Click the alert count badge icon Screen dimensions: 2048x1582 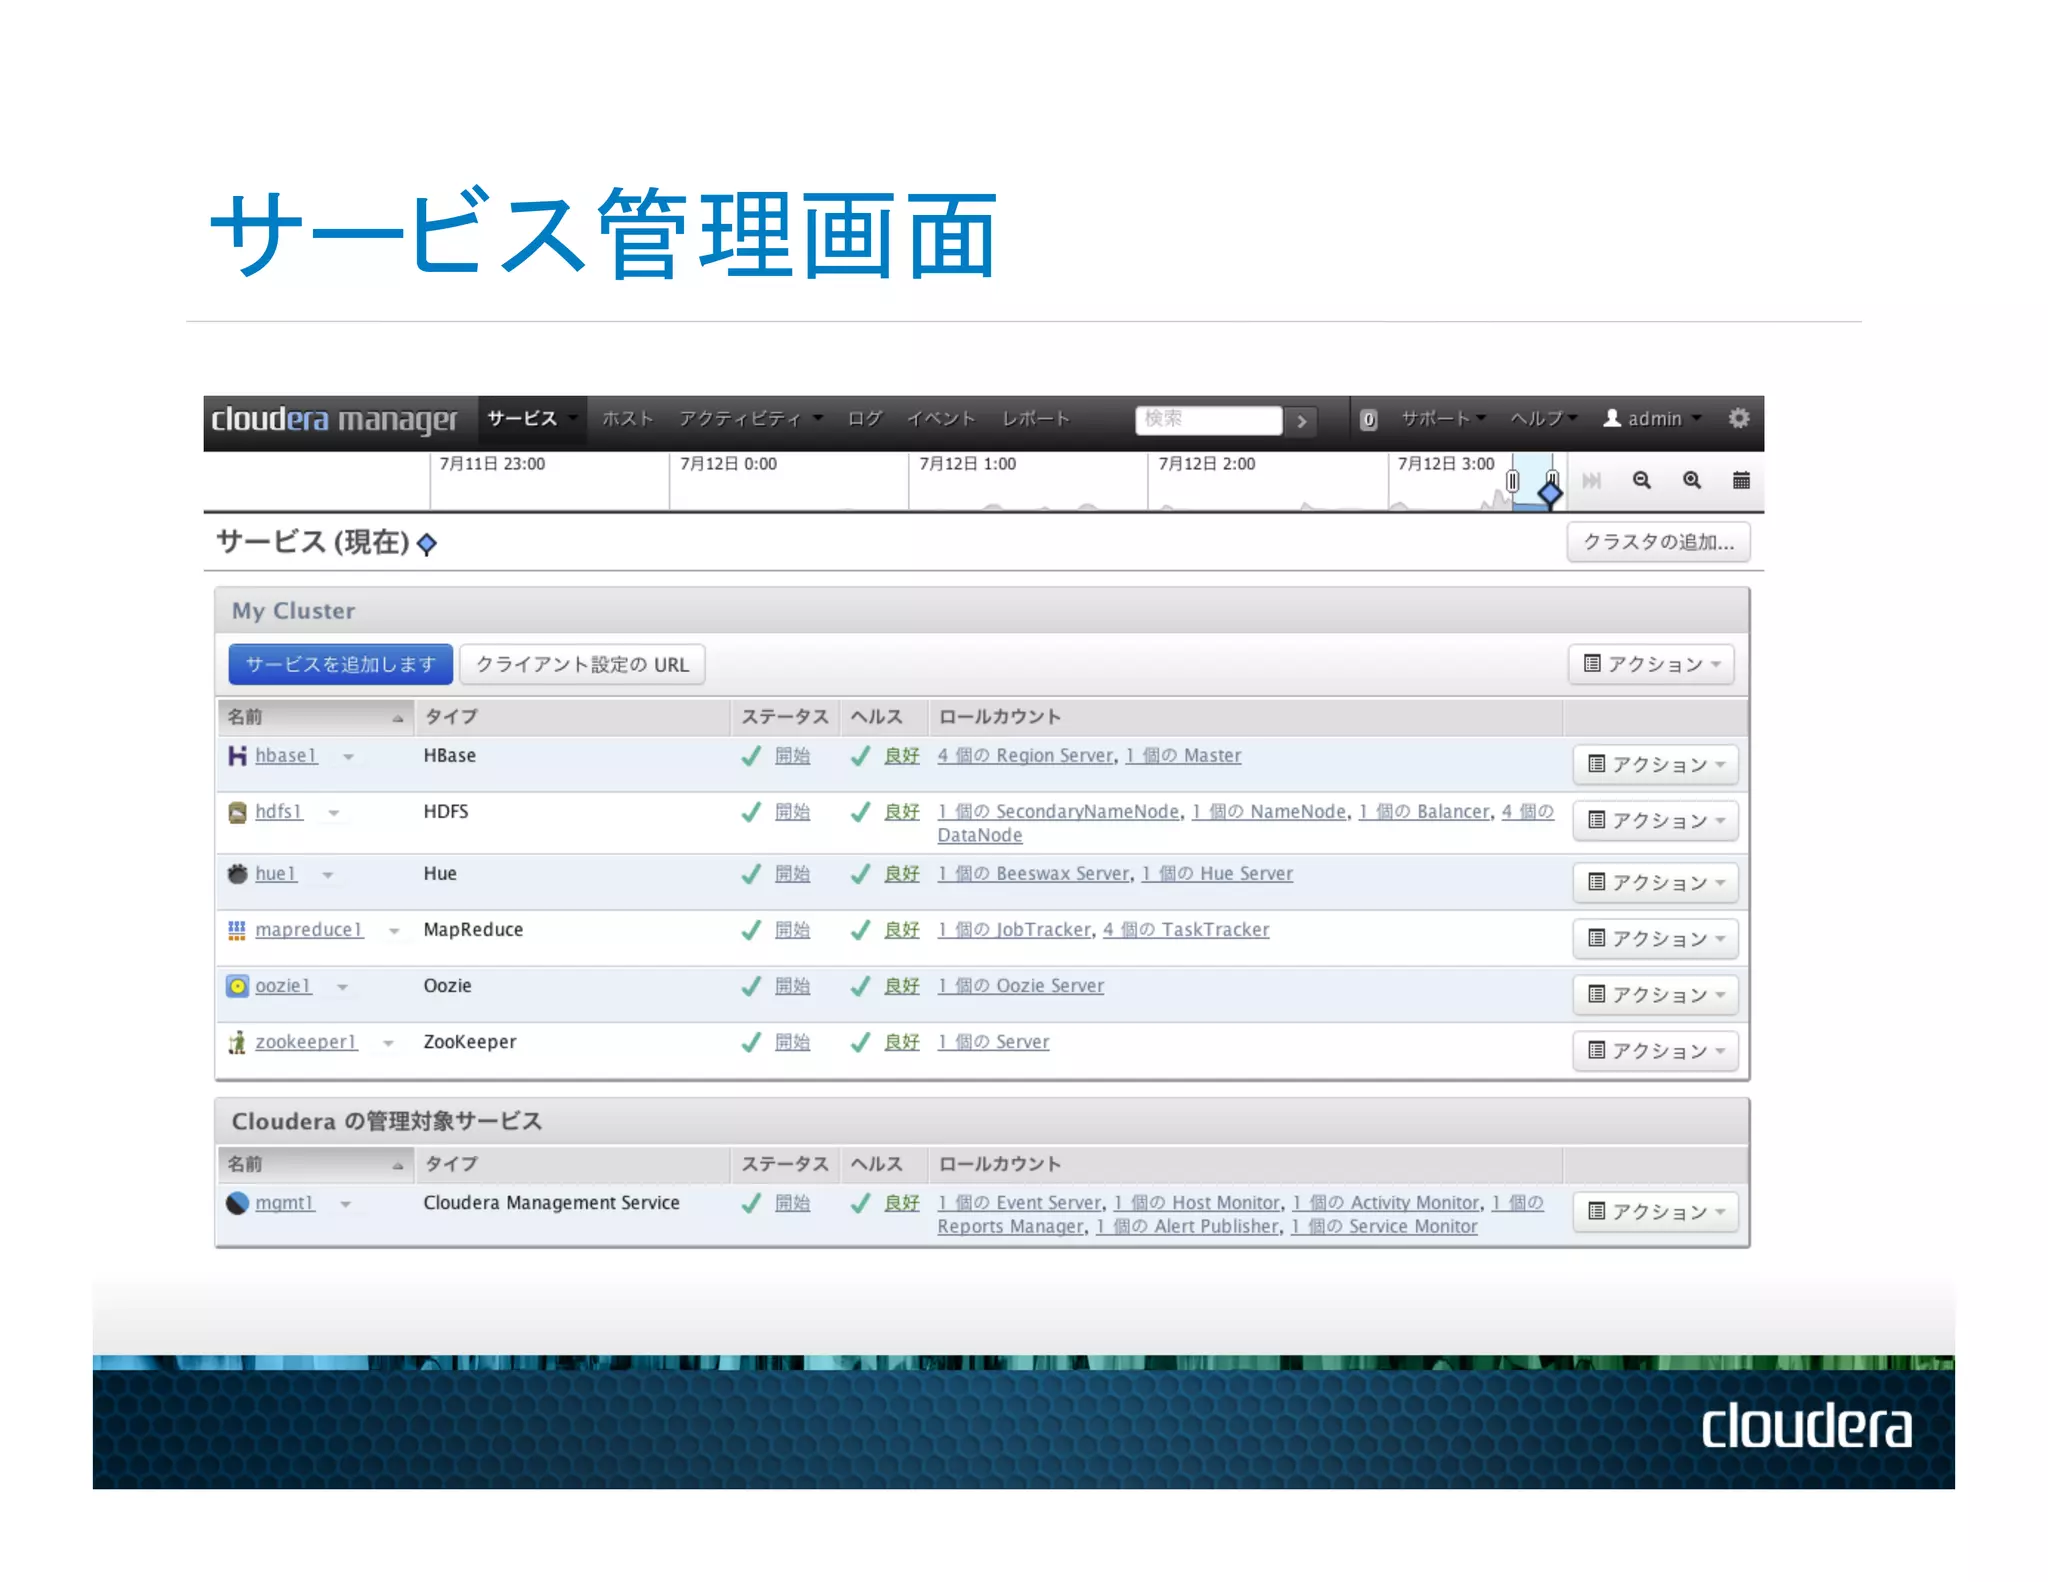click(1369, 419)
